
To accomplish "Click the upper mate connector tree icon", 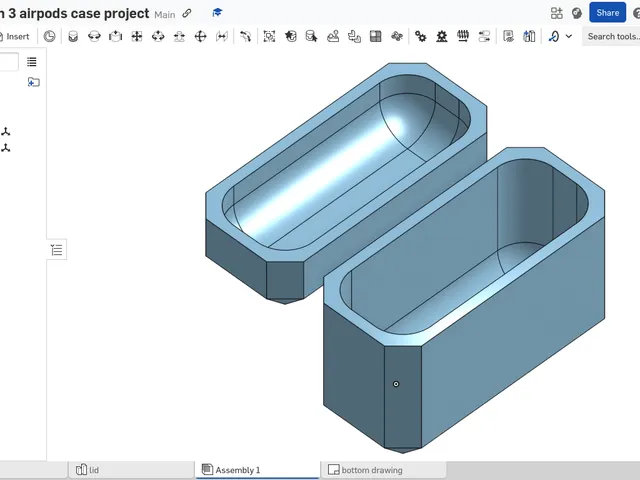I will [x=6, y=132].
